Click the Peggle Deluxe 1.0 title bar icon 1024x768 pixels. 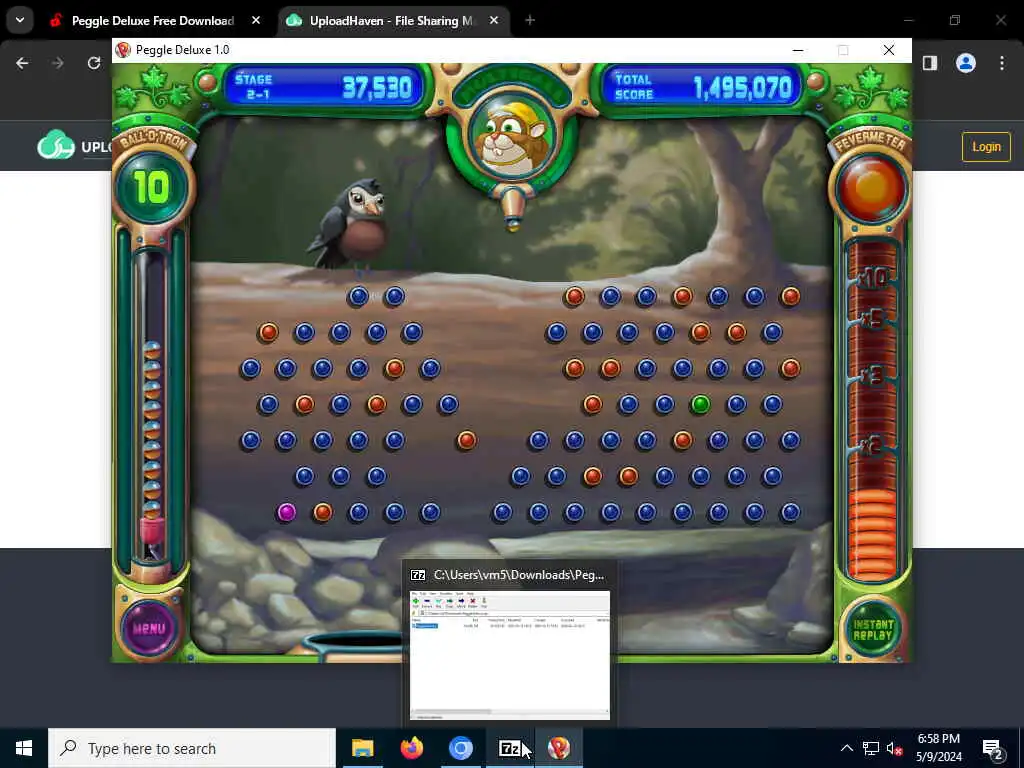[123, 50]
